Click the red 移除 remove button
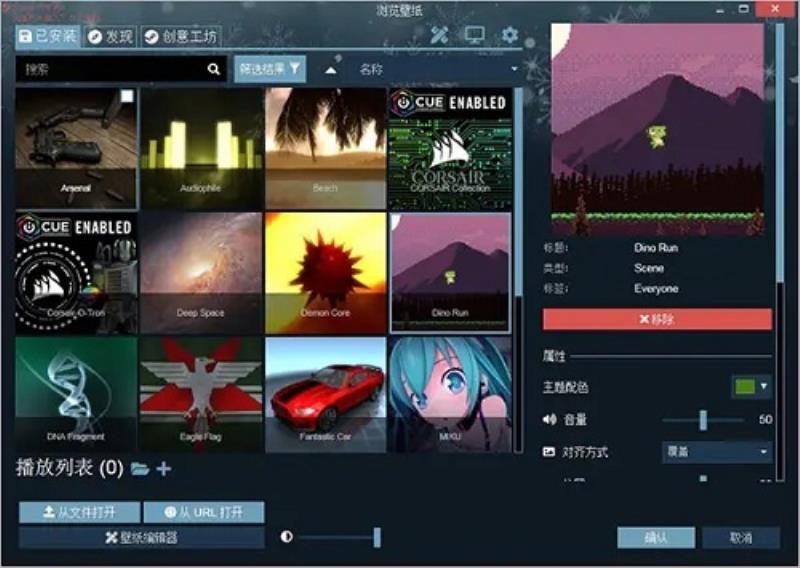 click(x=657, y=319)
